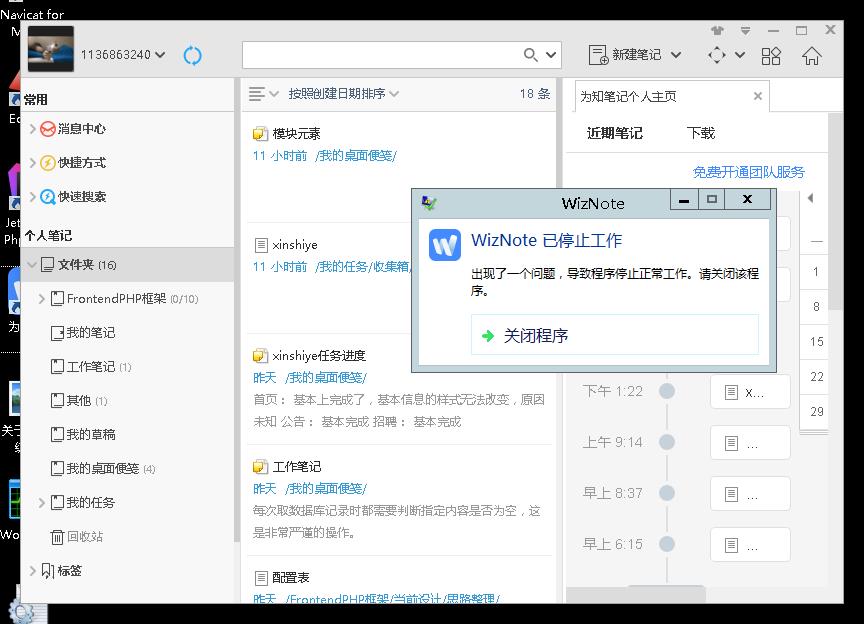Click the skin shirt icon in title bar
864x624 pixels.
point(717,30)
